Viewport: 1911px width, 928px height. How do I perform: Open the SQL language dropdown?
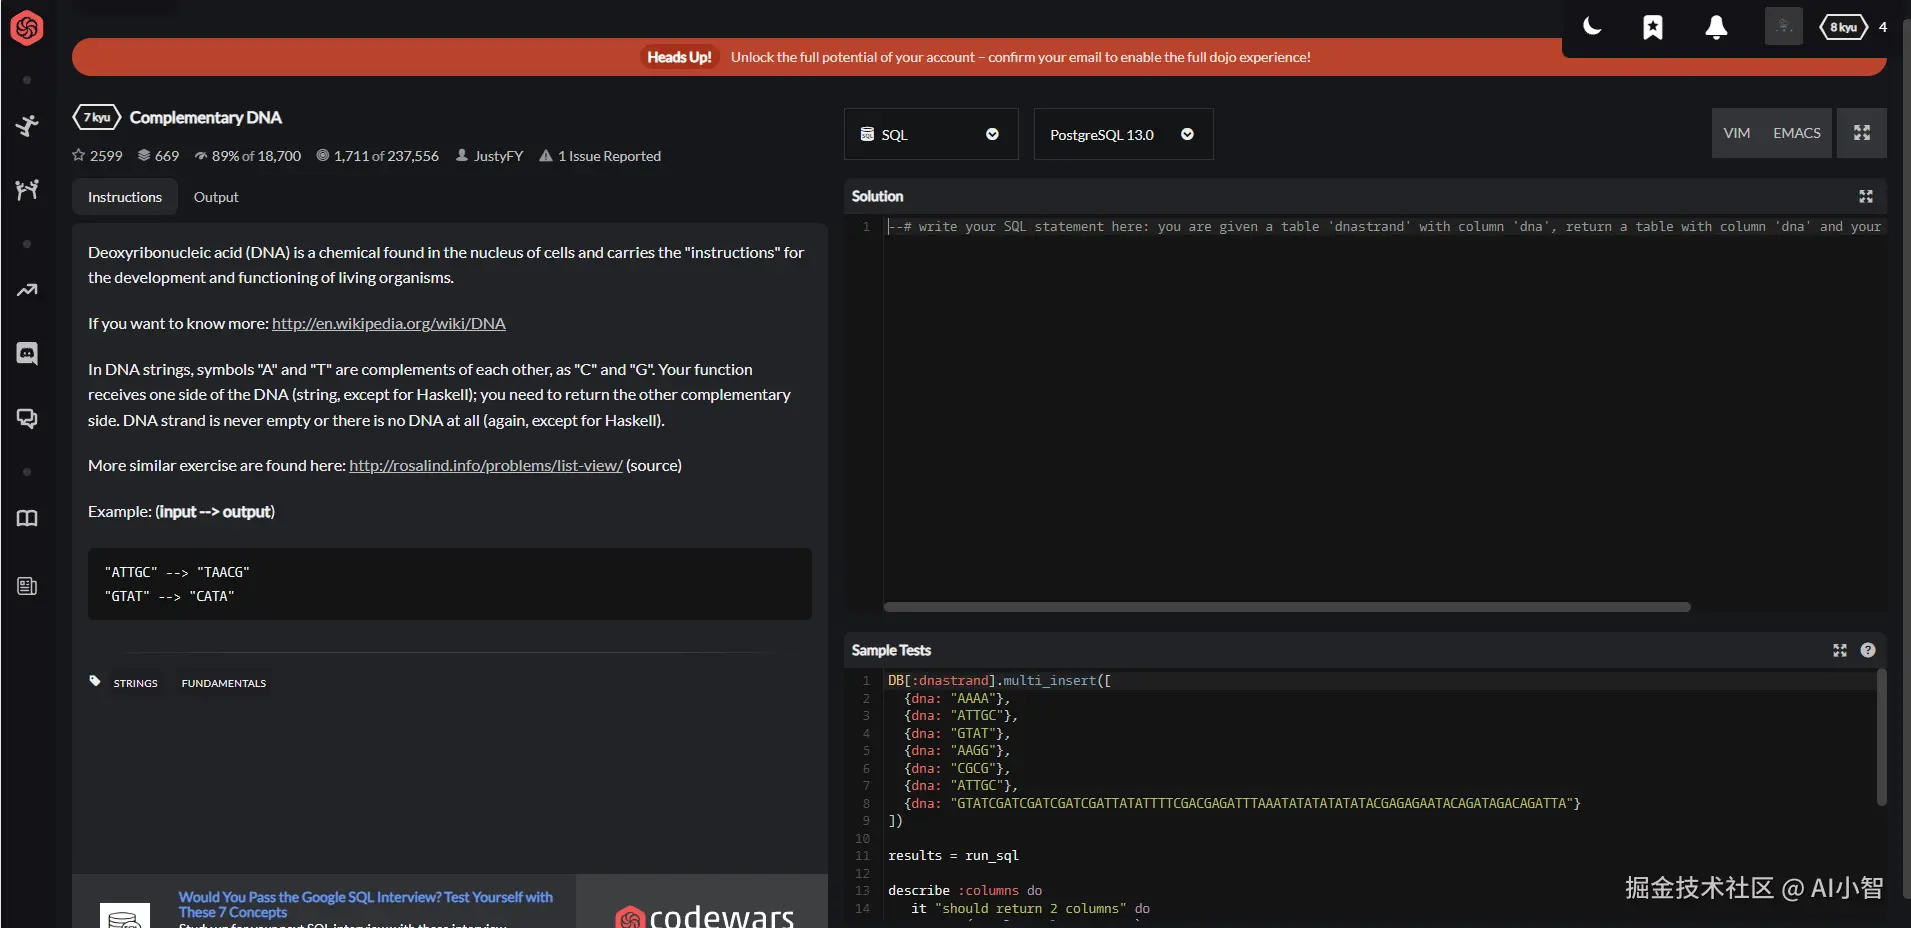pyautogui.click(x=931, y=134)
